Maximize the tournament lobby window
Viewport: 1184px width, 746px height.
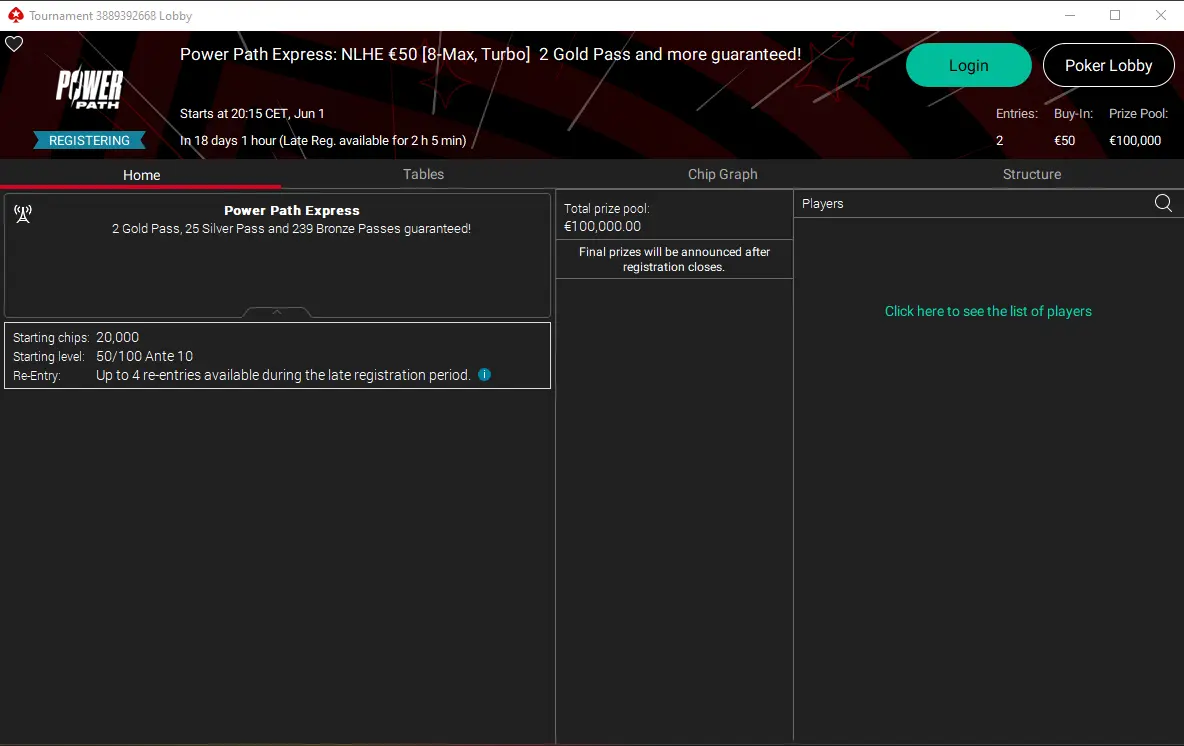tap(1115, 15)
